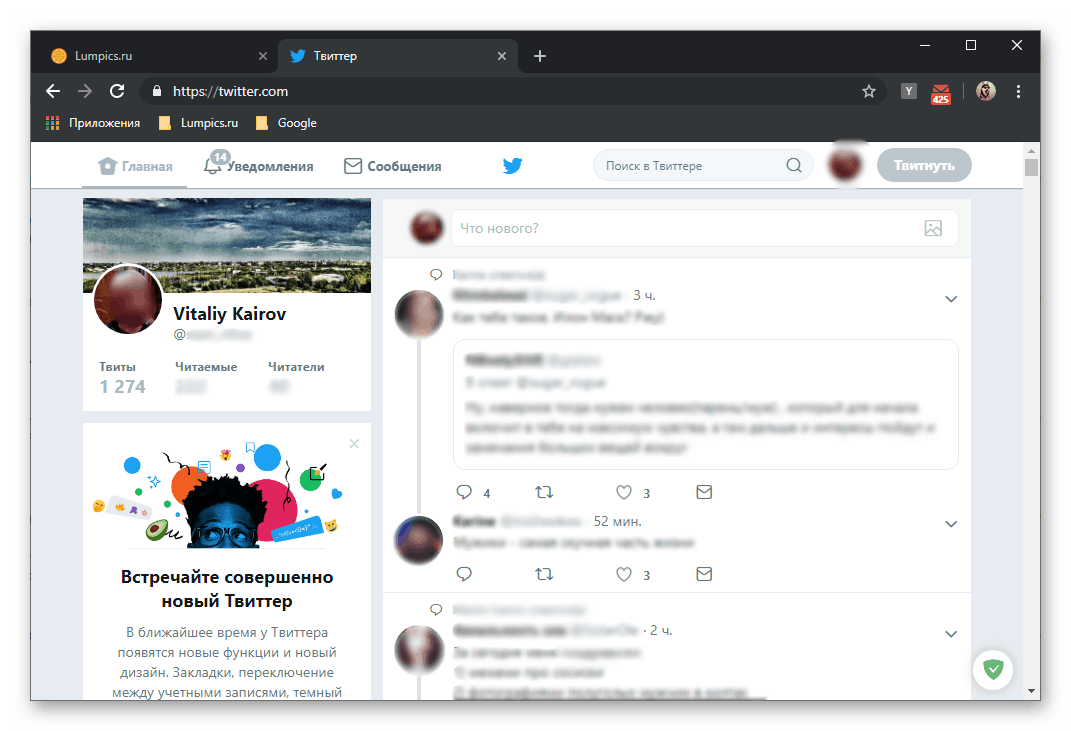Reply to the 52 мин. tweet
1071x731 pixels.
[x=464, y=574]
